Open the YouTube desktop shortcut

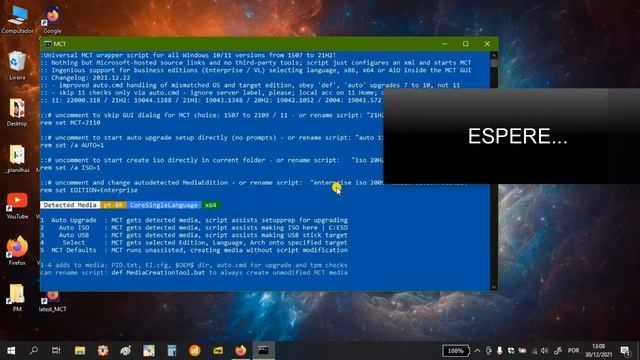(17, 205)
